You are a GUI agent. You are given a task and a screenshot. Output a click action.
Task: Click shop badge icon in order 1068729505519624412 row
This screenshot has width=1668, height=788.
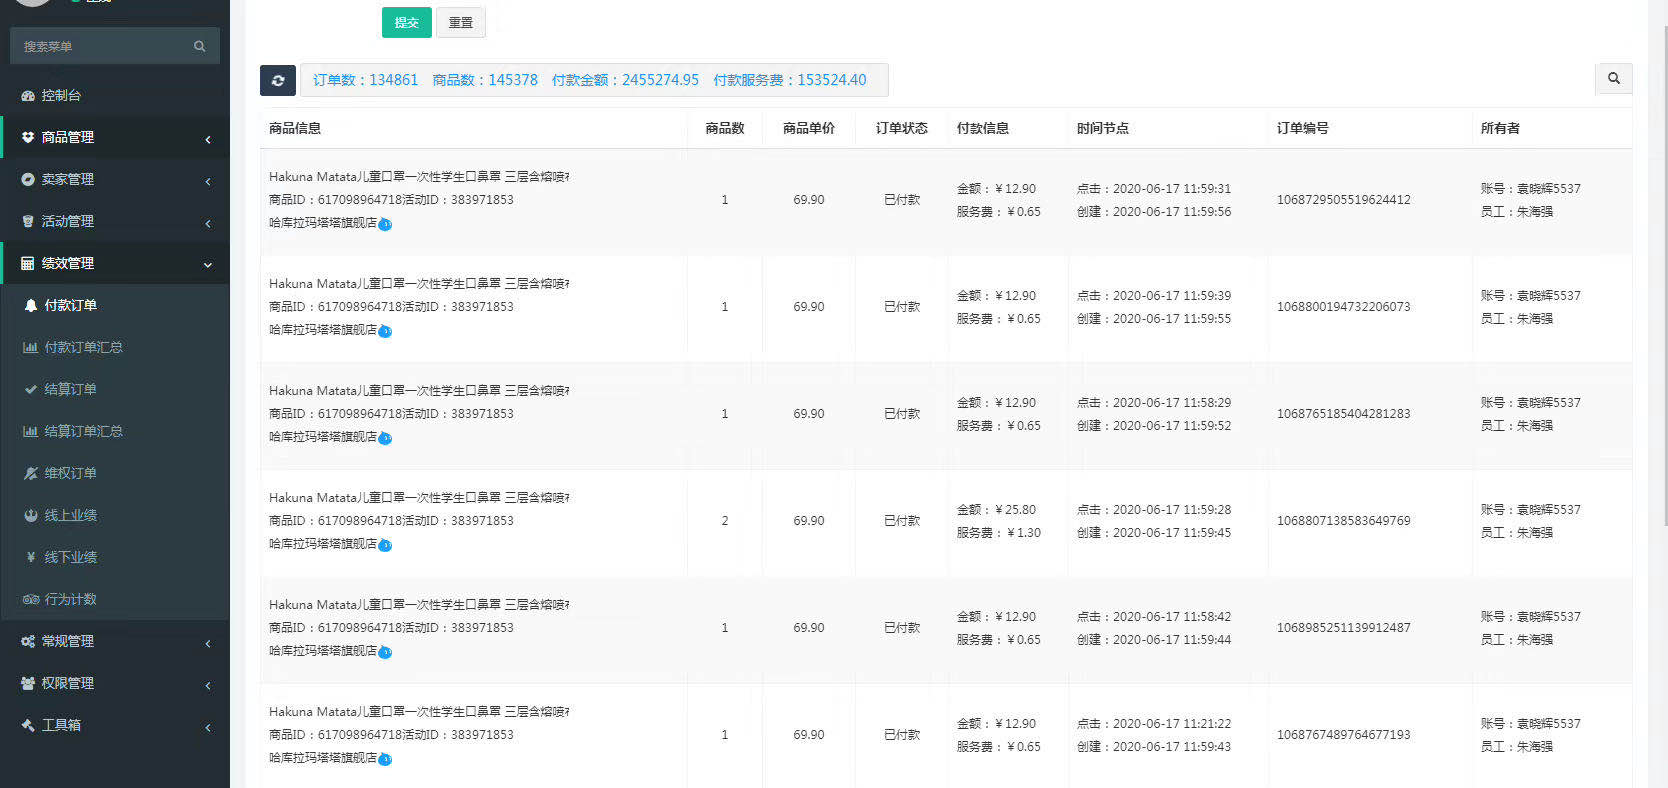click(385, 224)
